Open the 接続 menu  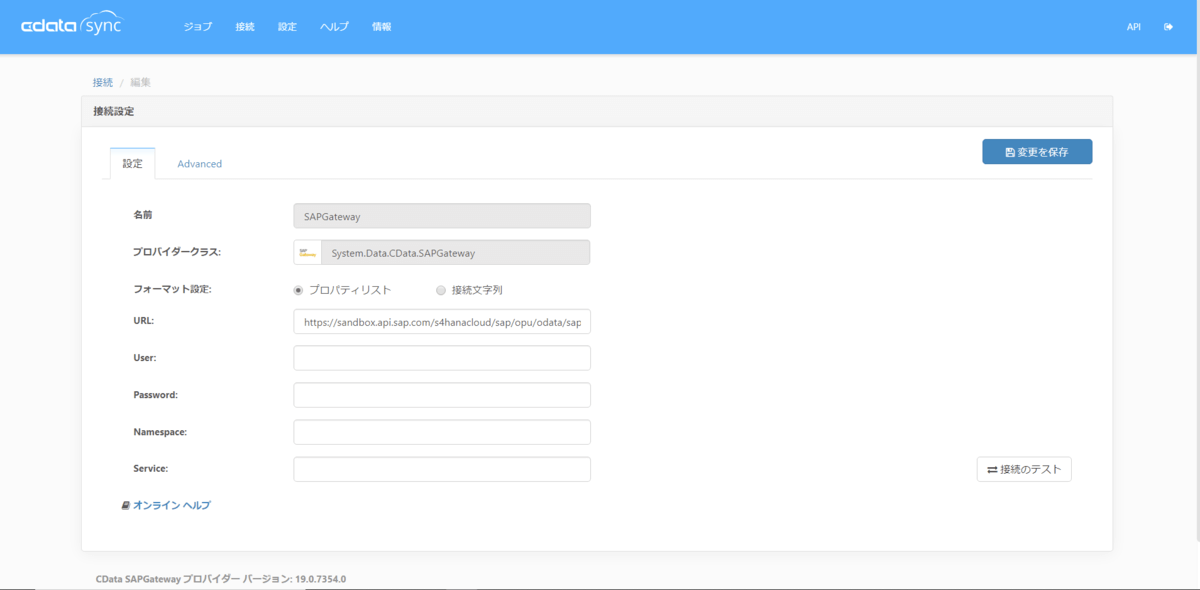(x=245, y=26)
